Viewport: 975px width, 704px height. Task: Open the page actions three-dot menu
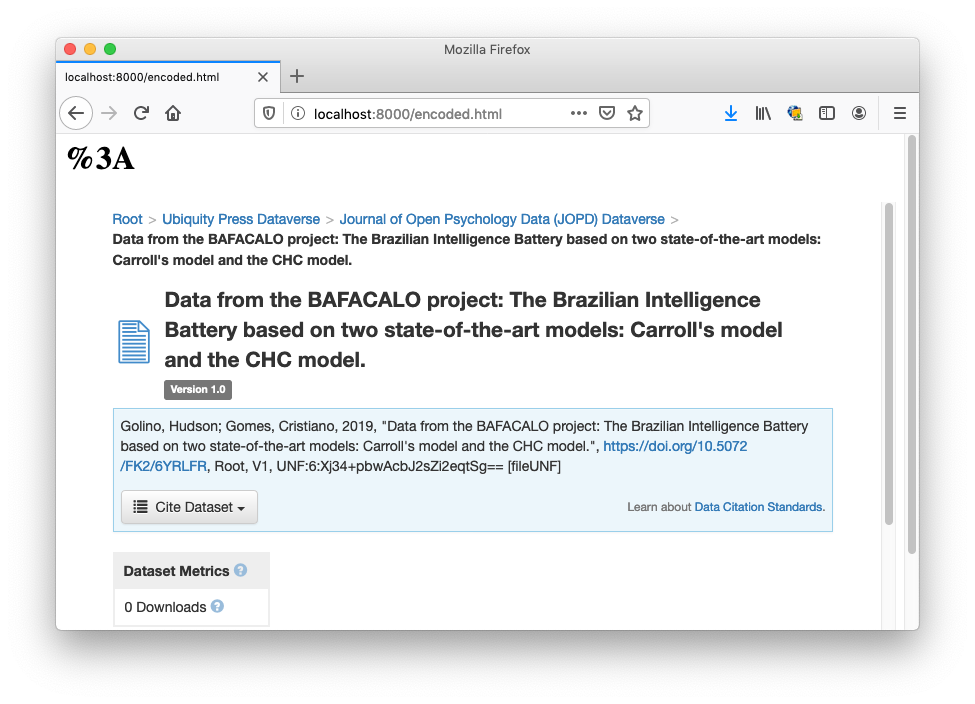coord(578,113)
